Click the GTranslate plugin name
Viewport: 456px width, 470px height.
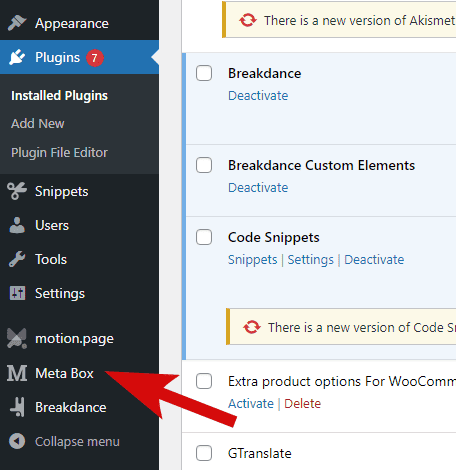[x=260, y=453]
